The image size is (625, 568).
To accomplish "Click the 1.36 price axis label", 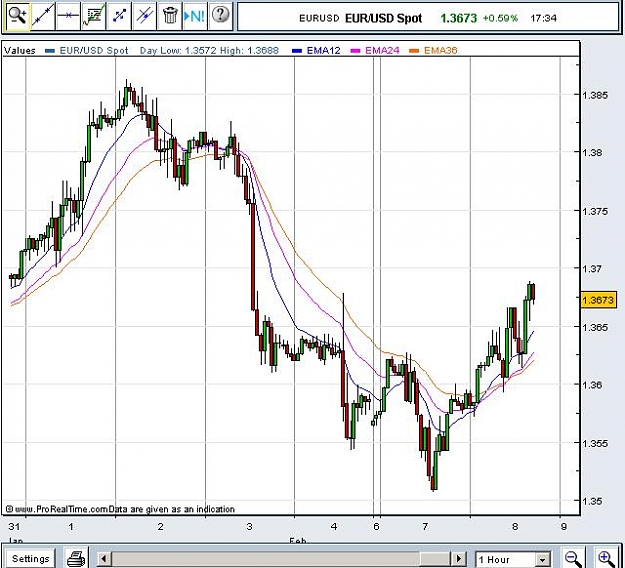I will click(x=592, y=385).
